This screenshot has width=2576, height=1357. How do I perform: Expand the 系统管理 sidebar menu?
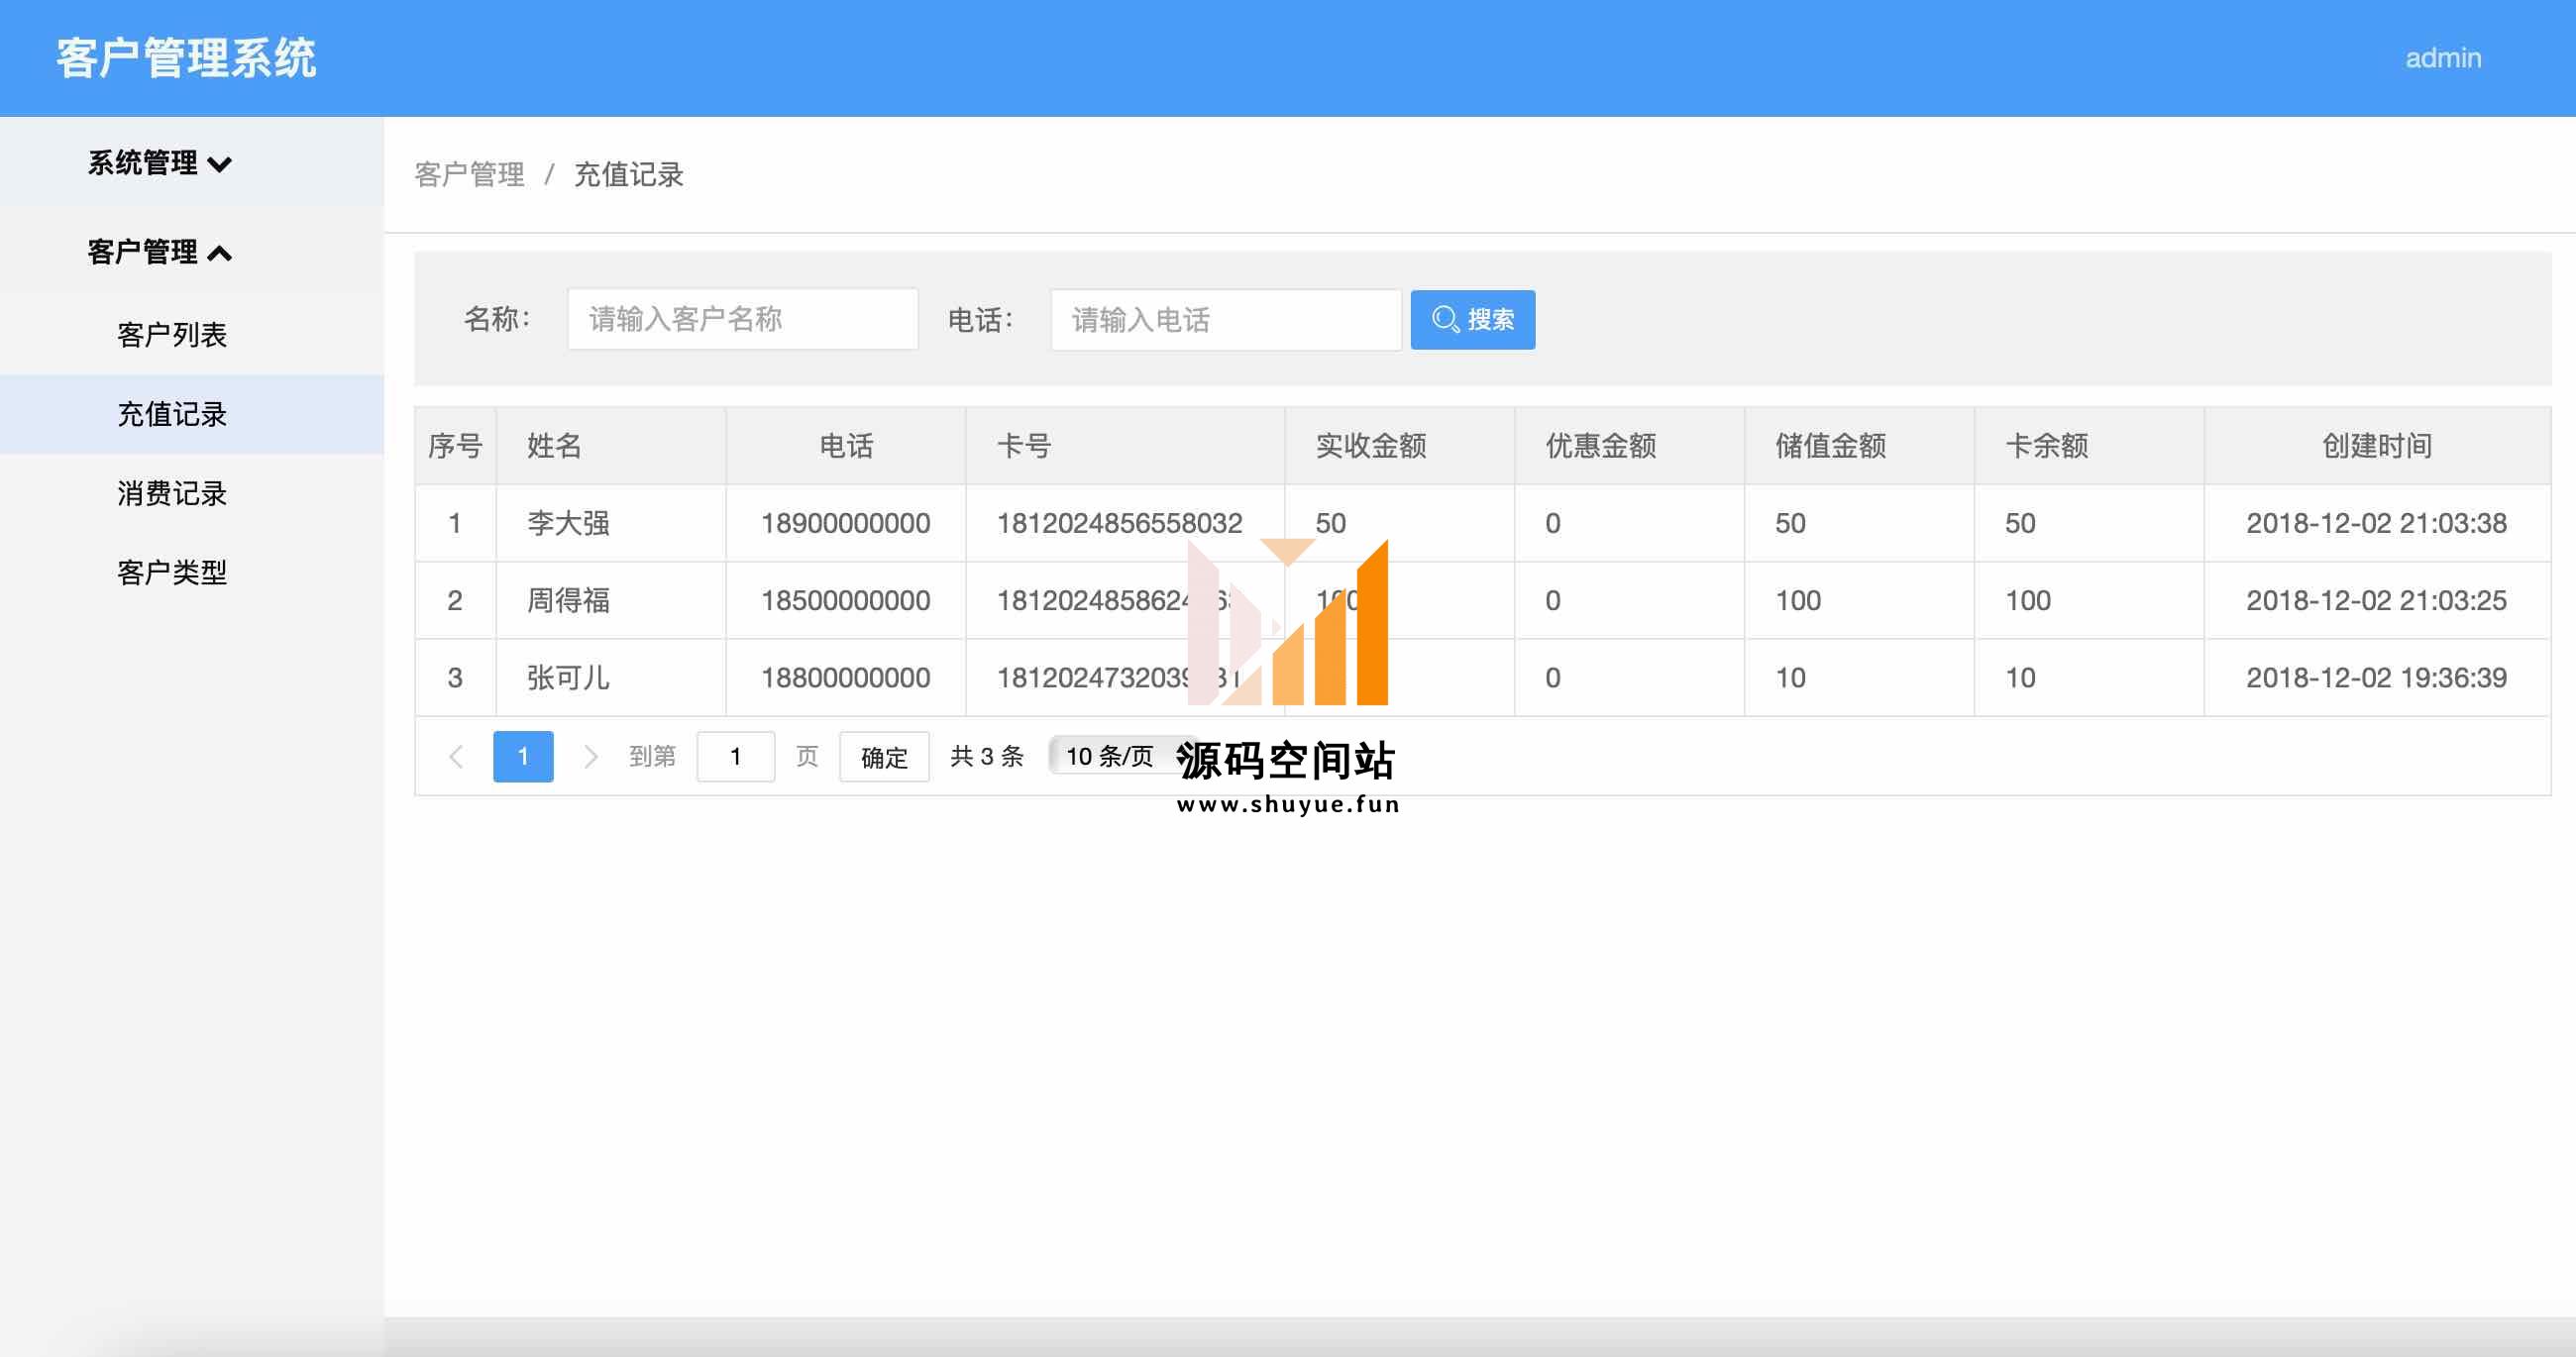(x=160, y=163)
